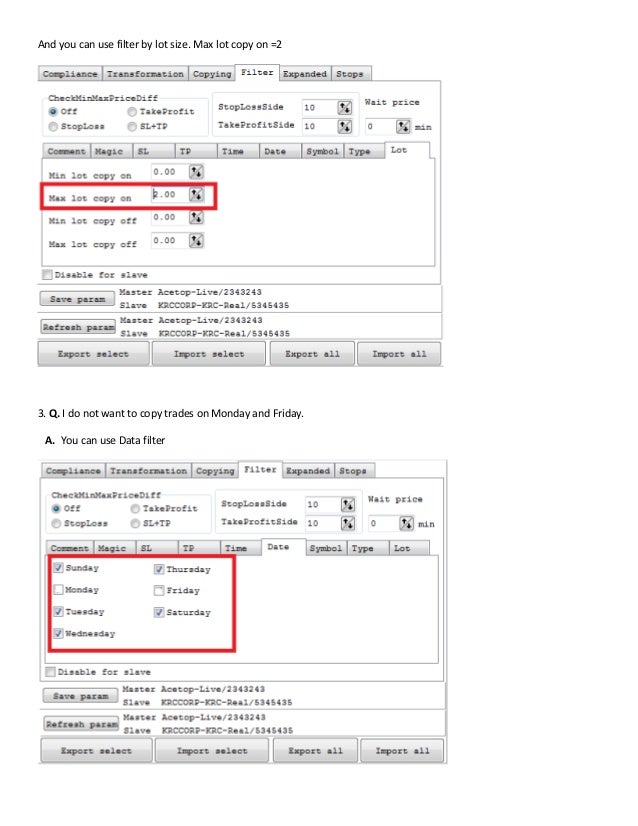The height and width of the screenshot is (826, 638).
Task: Click TakeProfitSide spinner in the Date filter panel
Action: [x=348, y=523]
